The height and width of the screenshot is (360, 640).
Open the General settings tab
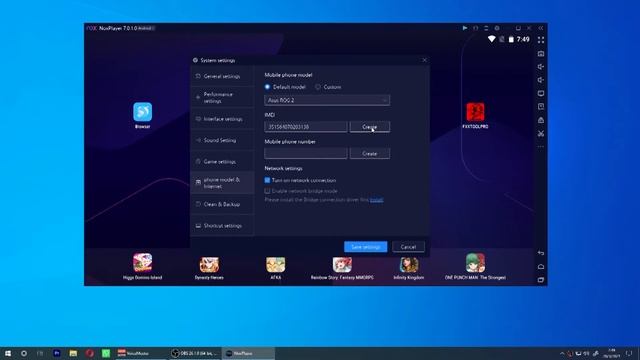[x=222, y=76]
